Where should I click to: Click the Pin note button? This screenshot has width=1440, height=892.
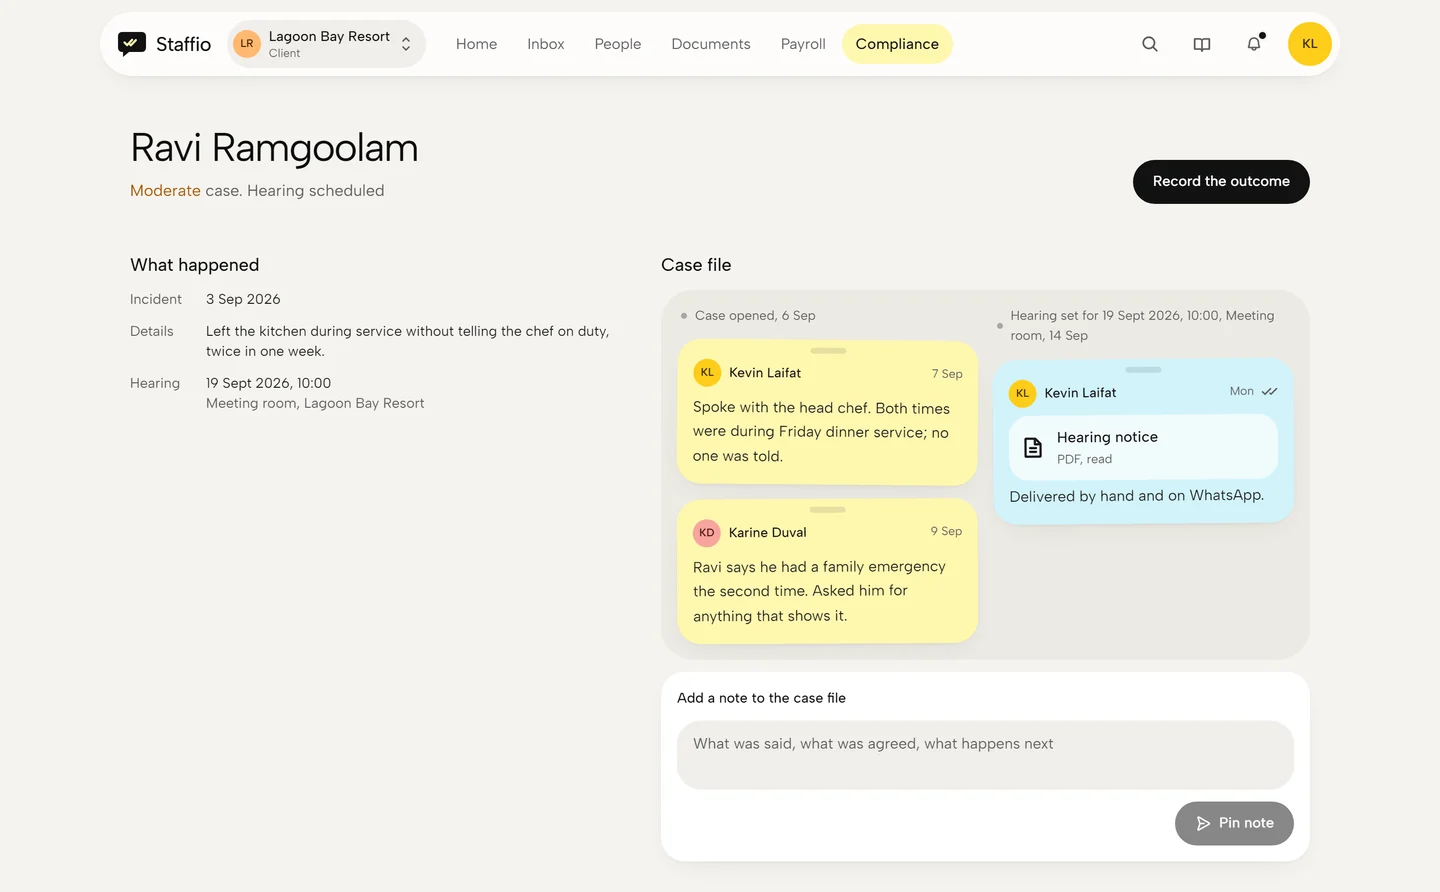tap(1234, 823)
